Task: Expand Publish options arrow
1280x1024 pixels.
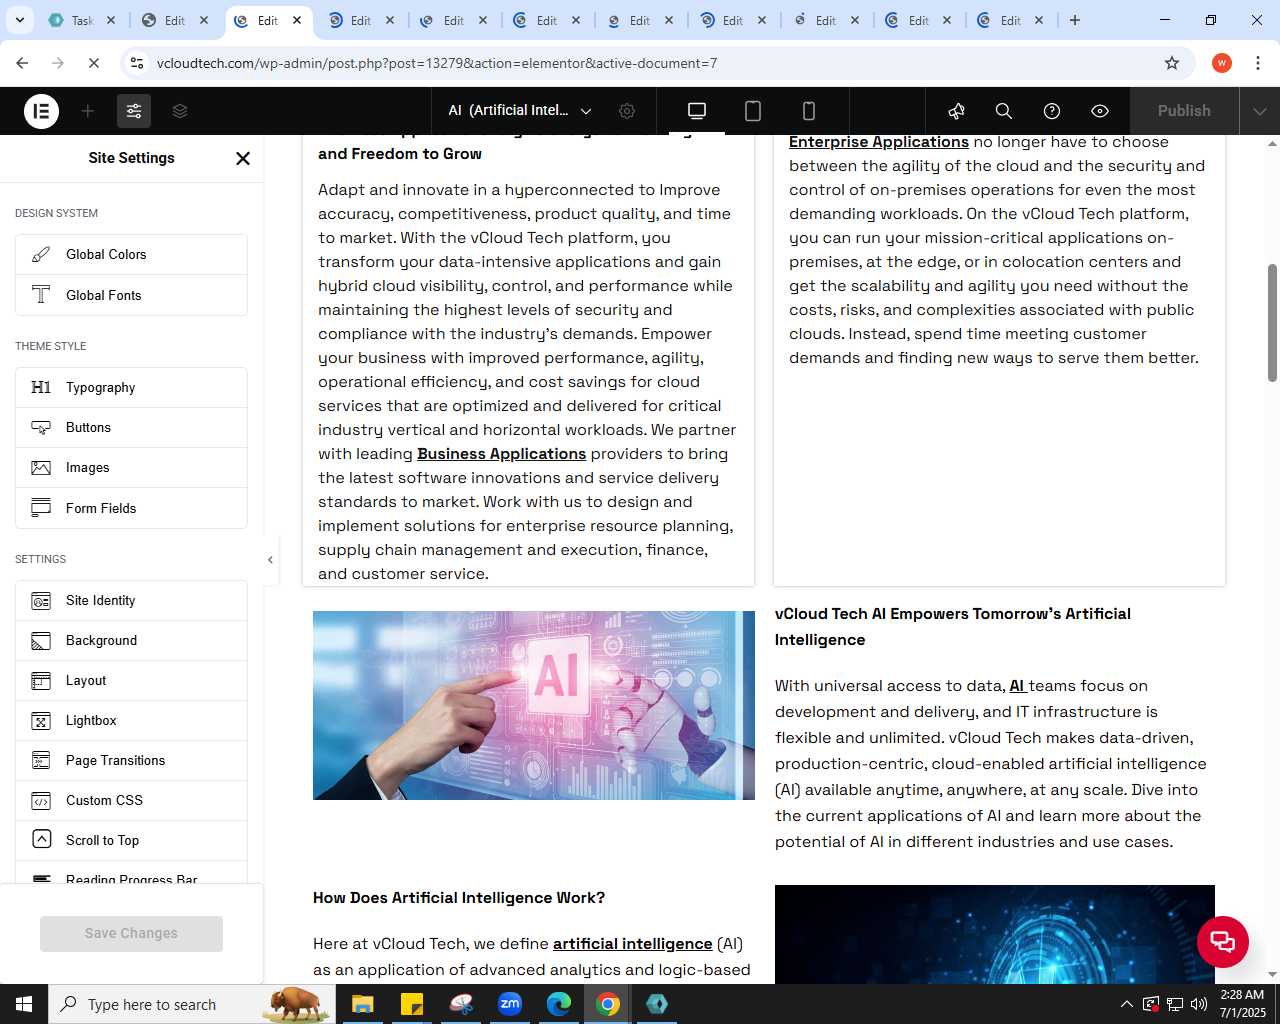Action: (x=1260, y=111)
